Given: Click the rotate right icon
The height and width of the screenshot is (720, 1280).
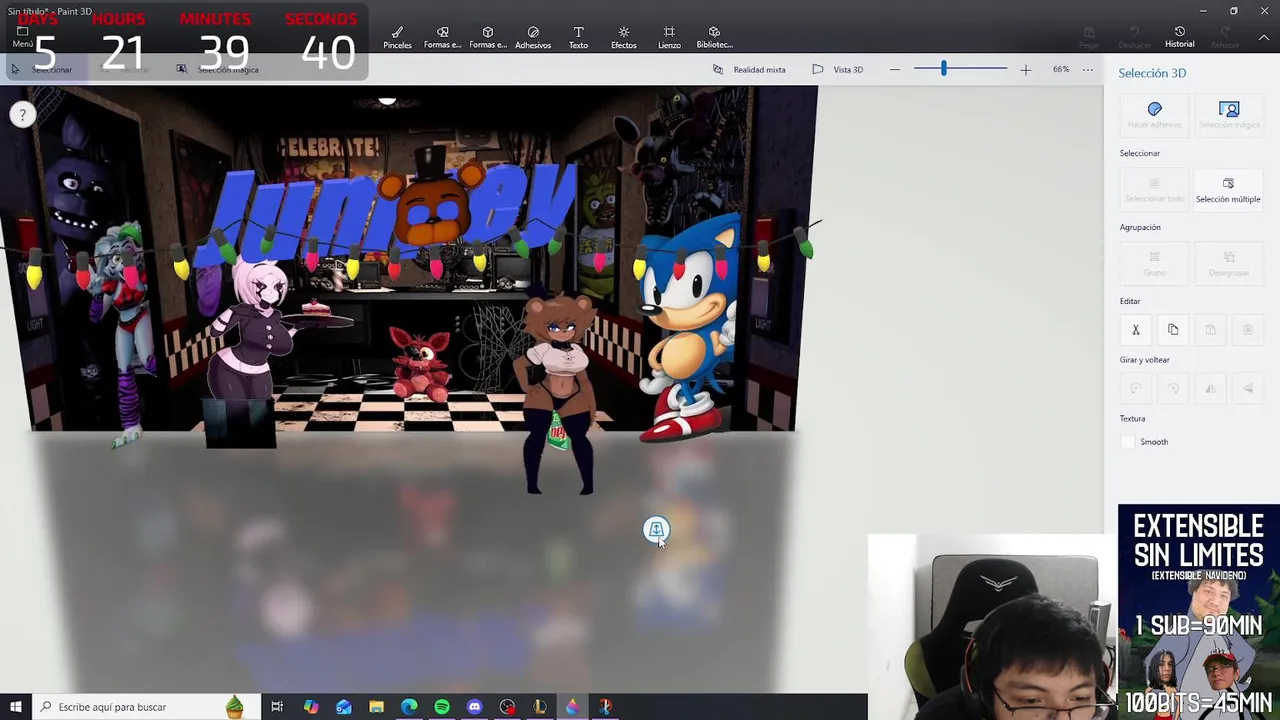Looking at the screenshot, I should 1173,388.
